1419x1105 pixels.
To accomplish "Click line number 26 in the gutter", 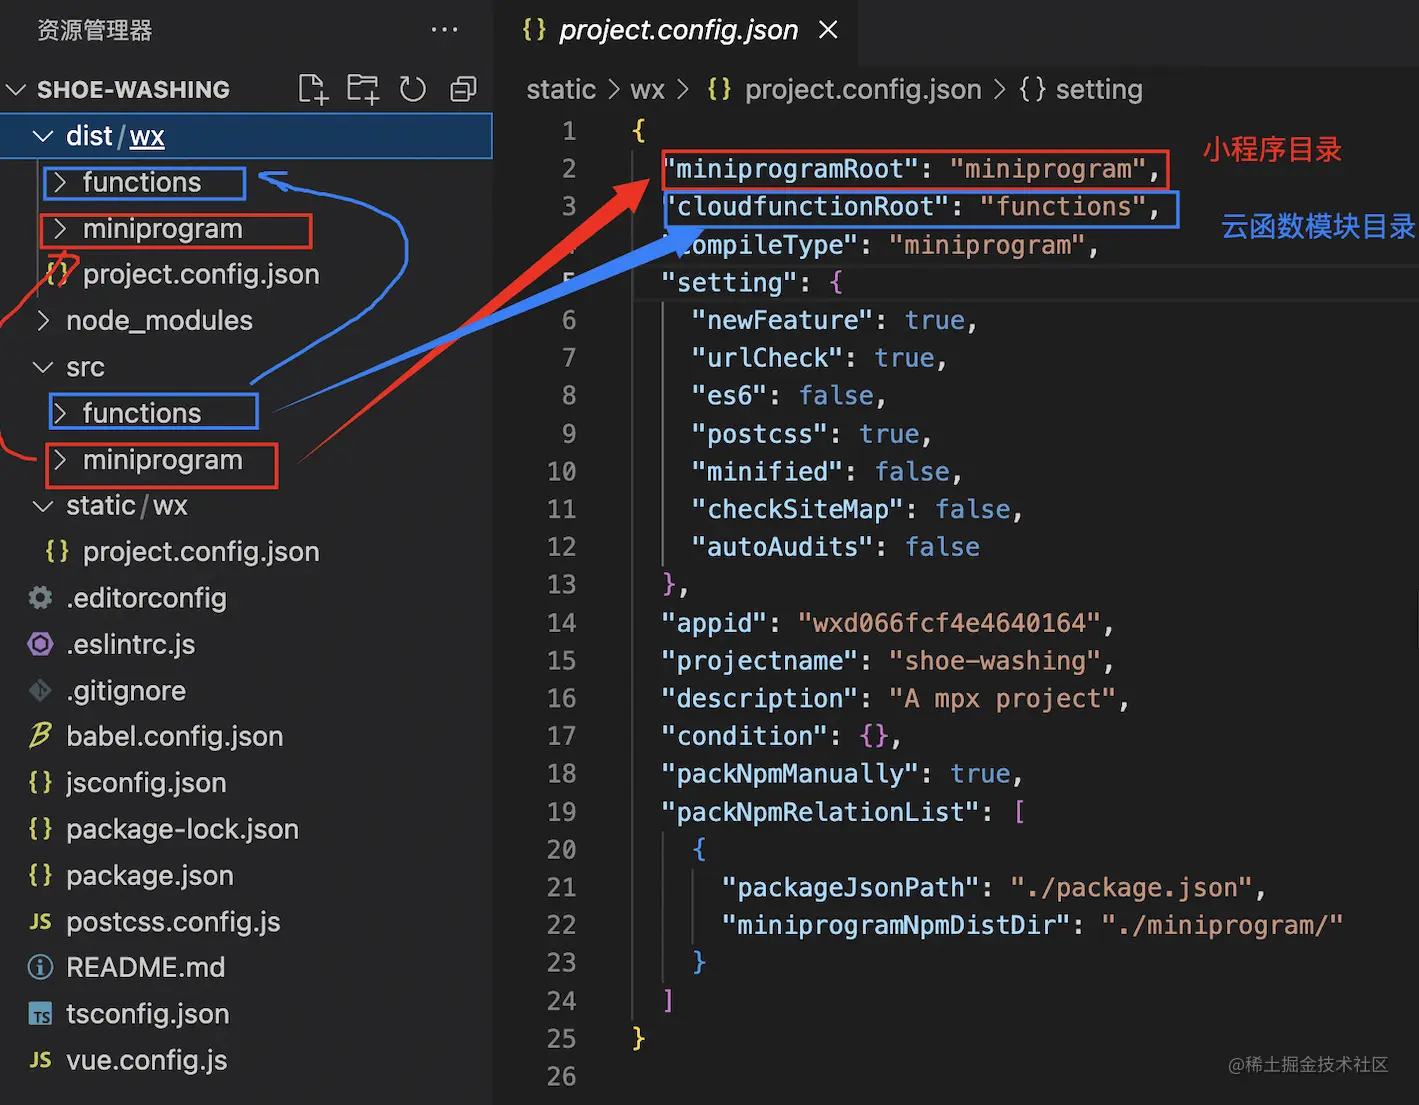I will click(x=561, y=1076).
